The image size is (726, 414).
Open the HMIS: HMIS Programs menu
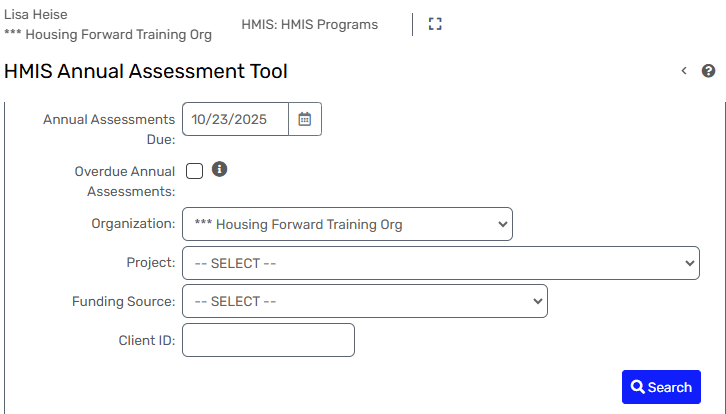coord(310,24)
